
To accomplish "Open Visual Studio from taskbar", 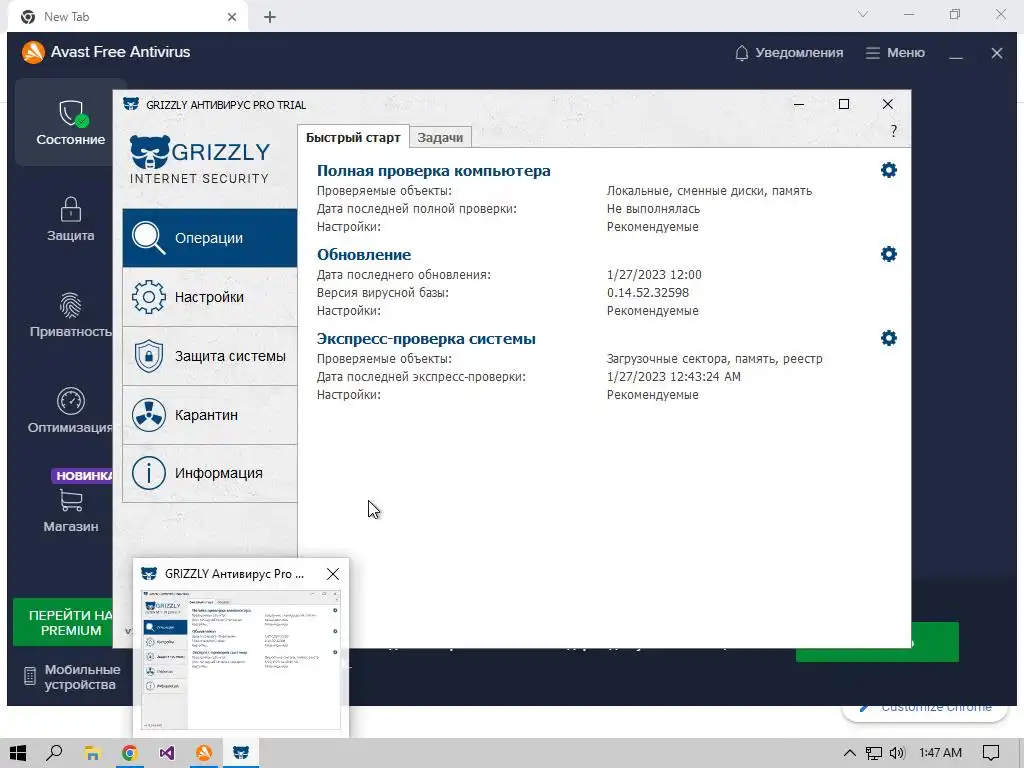I will [167, 753].
